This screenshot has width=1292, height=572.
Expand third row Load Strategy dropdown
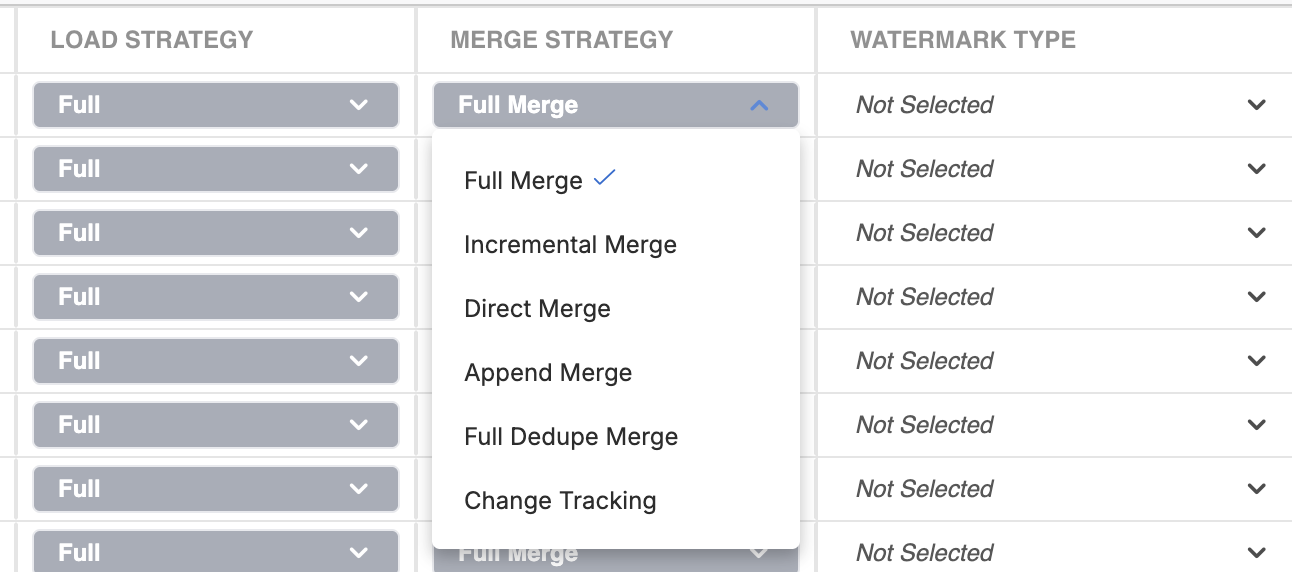pos(215,233)
